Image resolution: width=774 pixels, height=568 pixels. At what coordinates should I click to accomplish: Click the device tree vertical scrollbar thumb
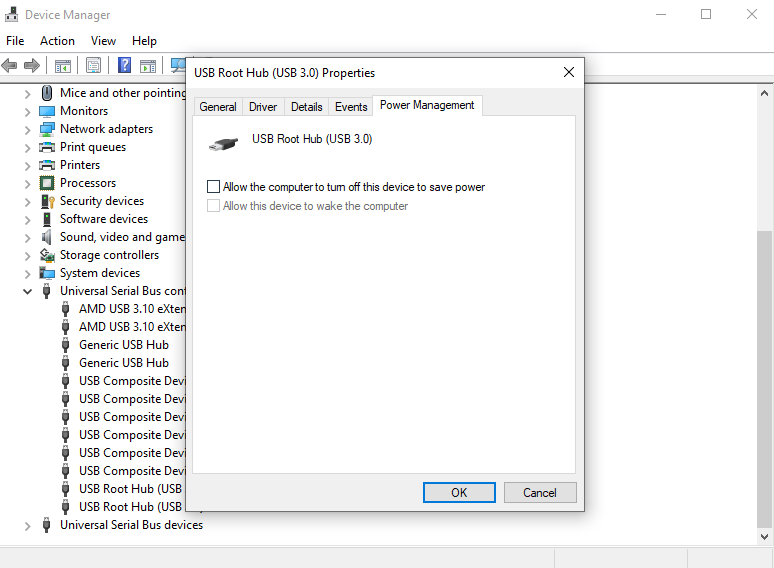click(764, 379)
